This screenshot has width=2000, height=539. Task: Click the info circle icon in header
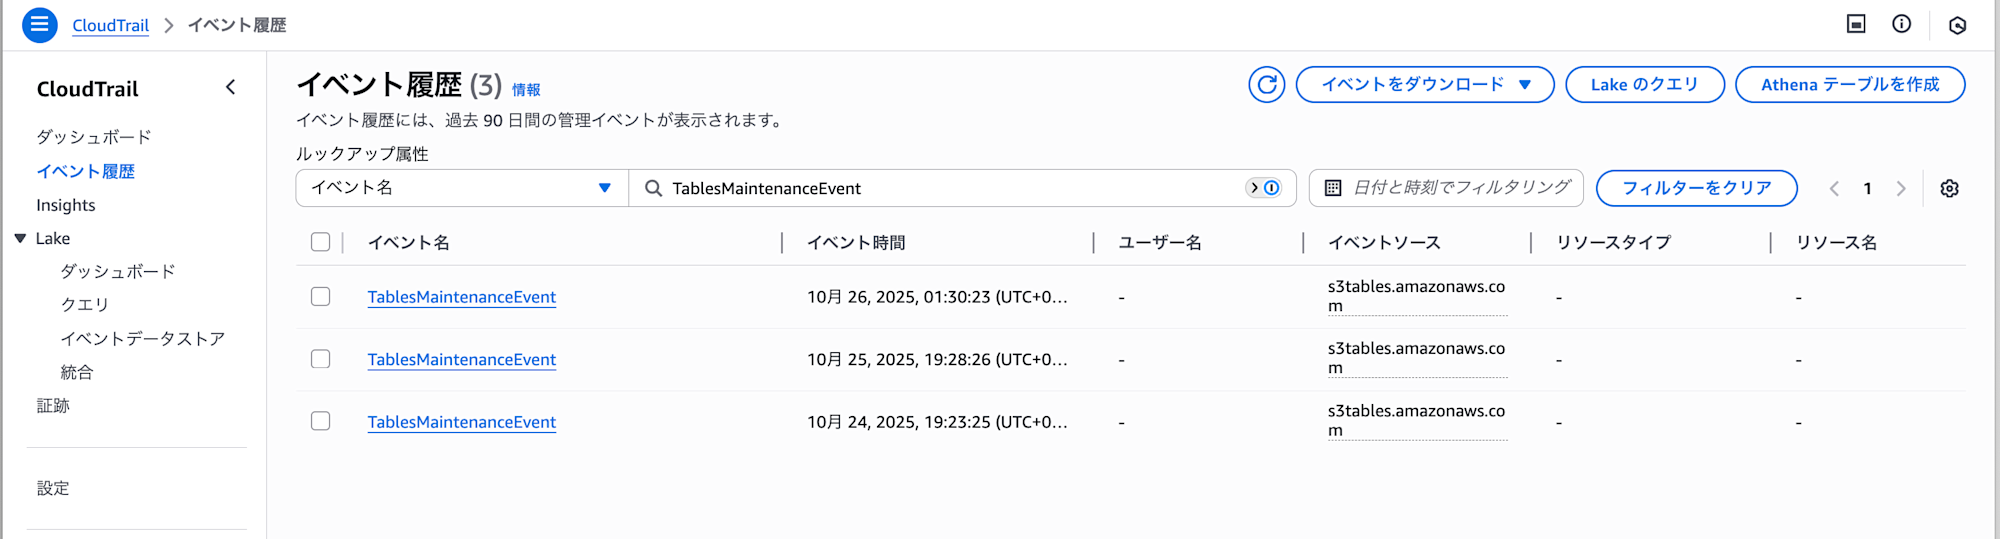(1901, 24)
